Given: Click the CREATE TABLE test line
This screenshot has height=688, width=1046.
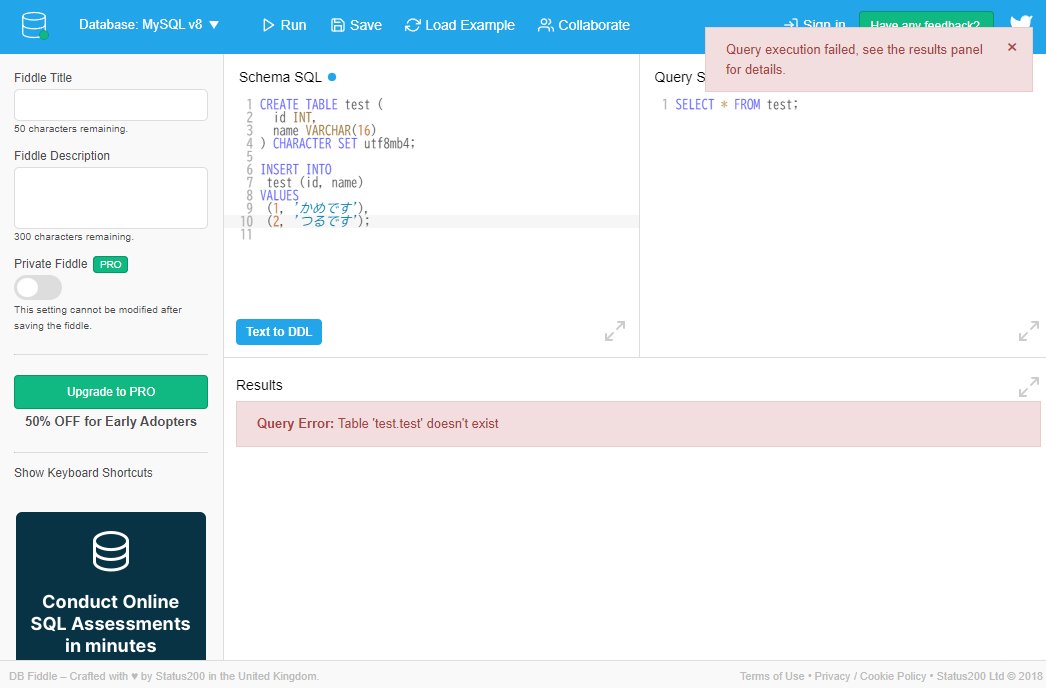Looking at the screenshot, I should (x=322, y=104).
